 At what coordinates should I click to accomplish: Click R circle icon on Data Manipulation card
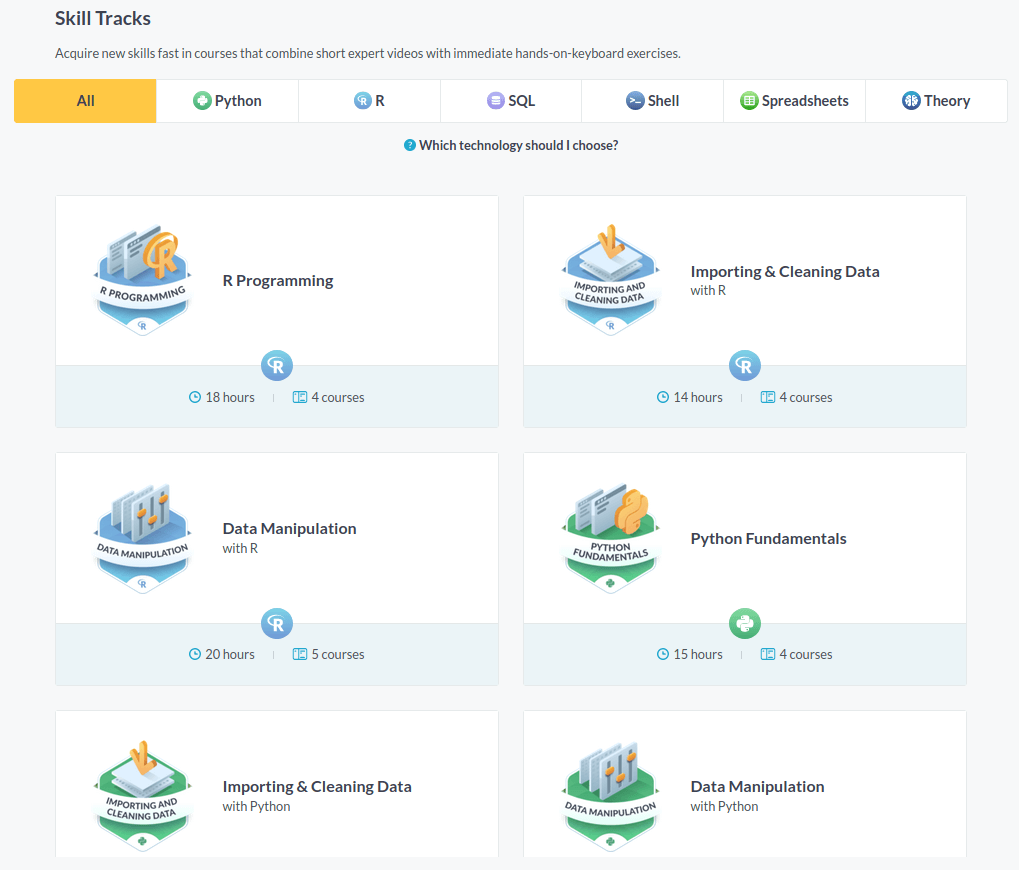(277, 624)
